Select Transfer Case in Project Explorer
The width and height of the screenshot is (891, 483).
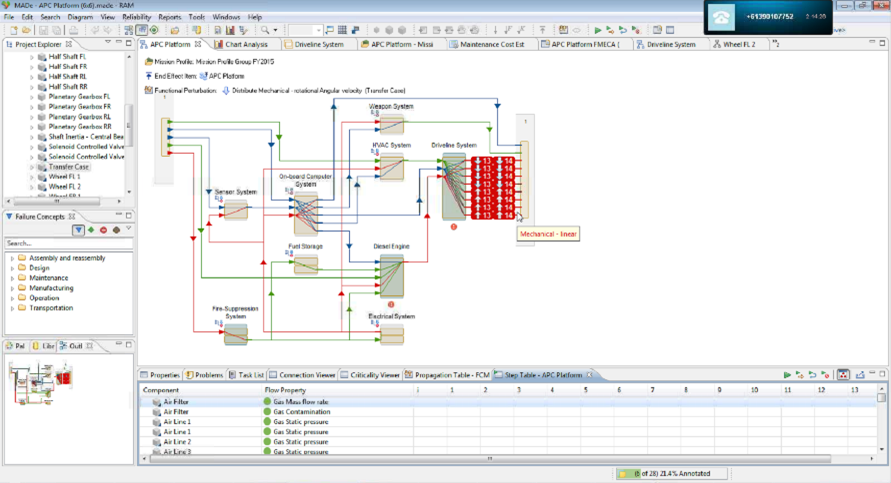click(69, 167)
